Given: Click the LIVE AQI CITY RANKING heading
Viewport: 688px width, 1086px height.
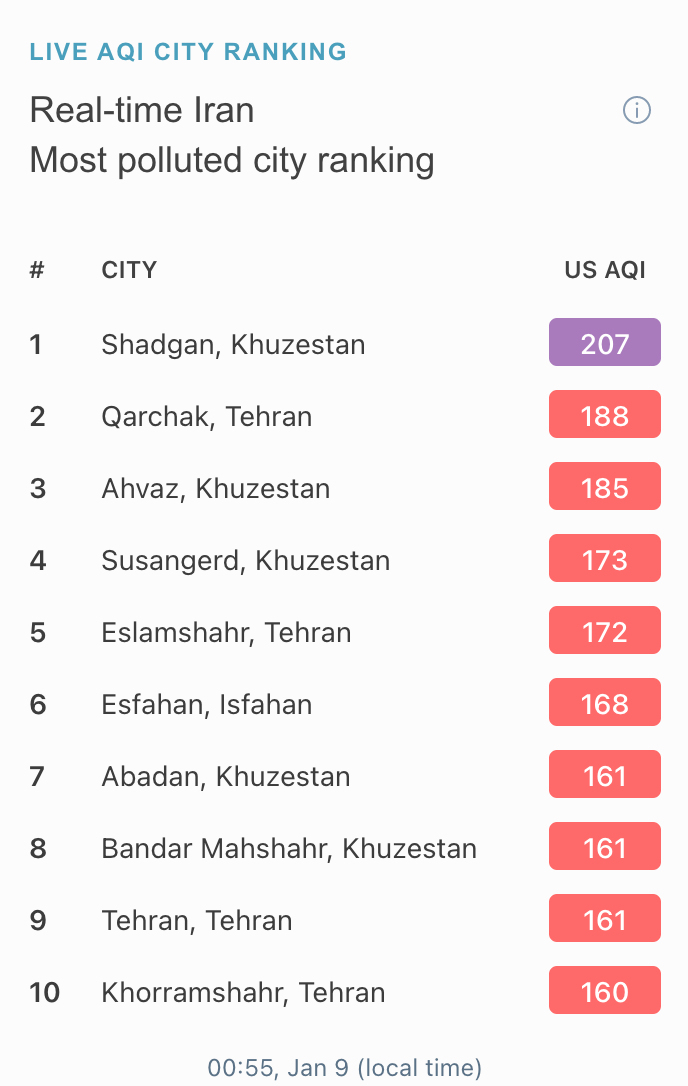Looking at the screenshot, I should coord(188,52).
